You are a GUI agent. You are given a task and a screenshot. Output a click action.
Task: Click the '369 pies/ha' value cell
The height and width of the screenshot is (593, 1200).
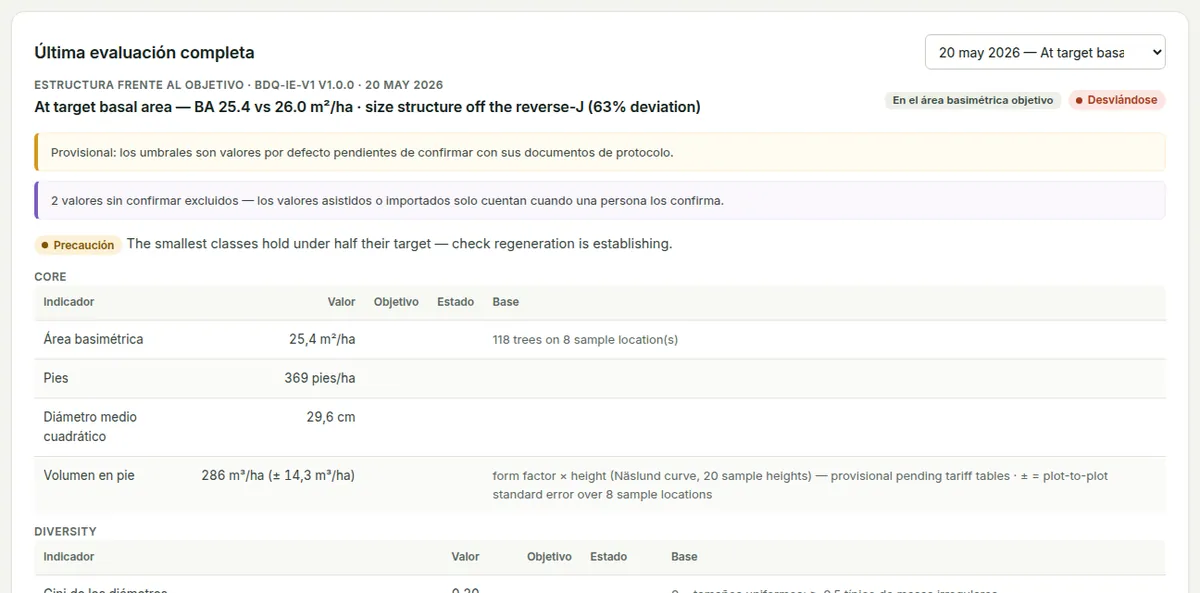pos(320,378)
